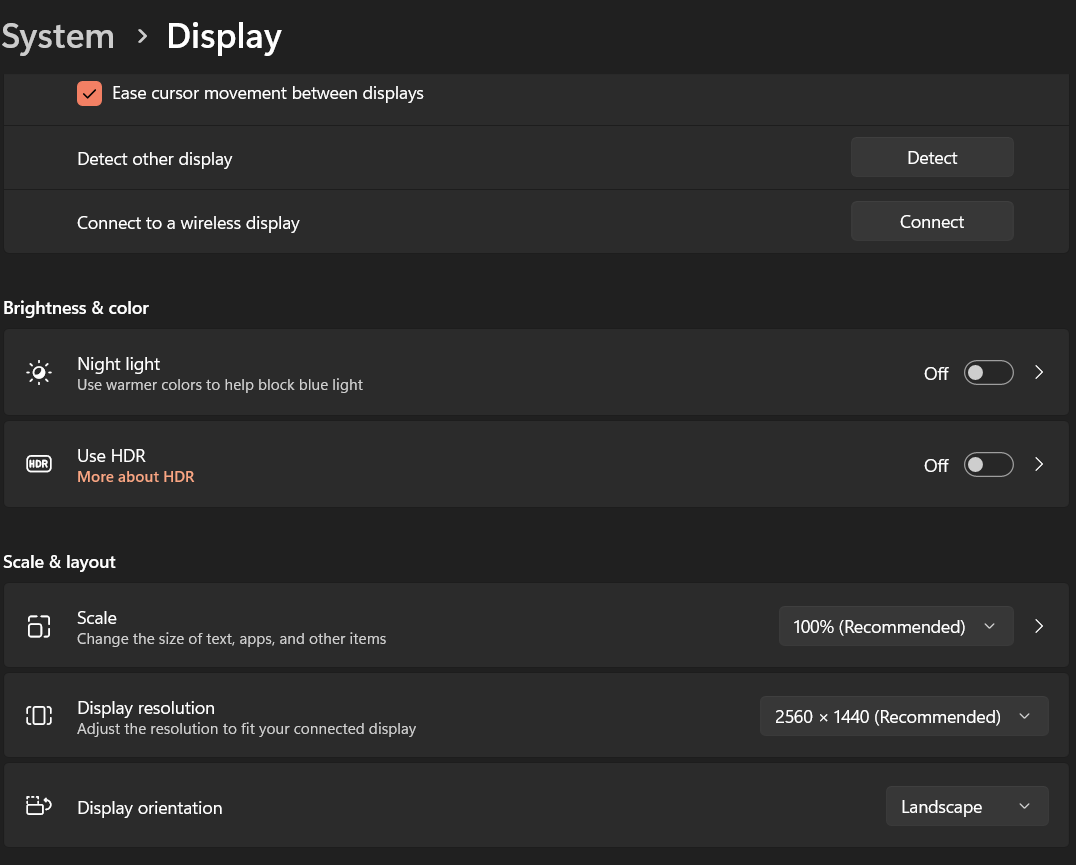Click the Display orientation icon
This screenshot has height=865, width=1076.
[38, 806]
